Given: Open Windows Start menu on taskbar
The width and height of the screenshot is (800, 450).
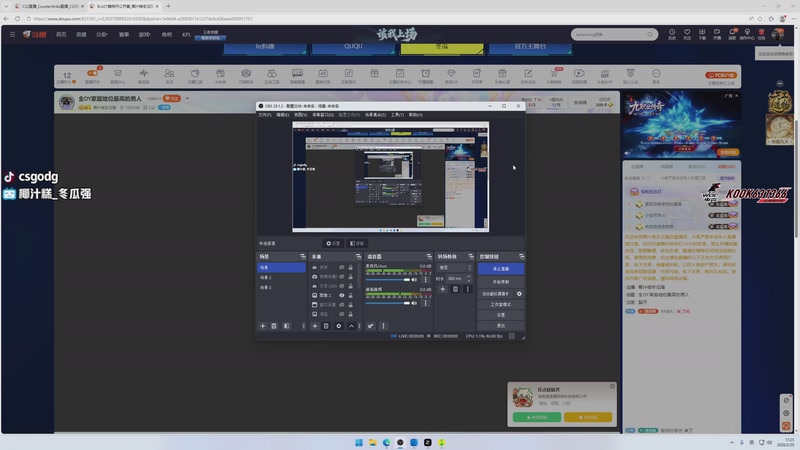Looking at the screenshot, I should [359, 442].
